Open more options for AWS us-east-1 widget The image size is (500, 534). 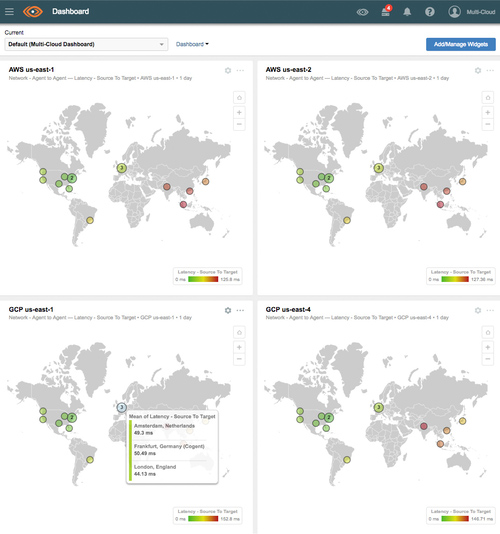tap(240, 70)
